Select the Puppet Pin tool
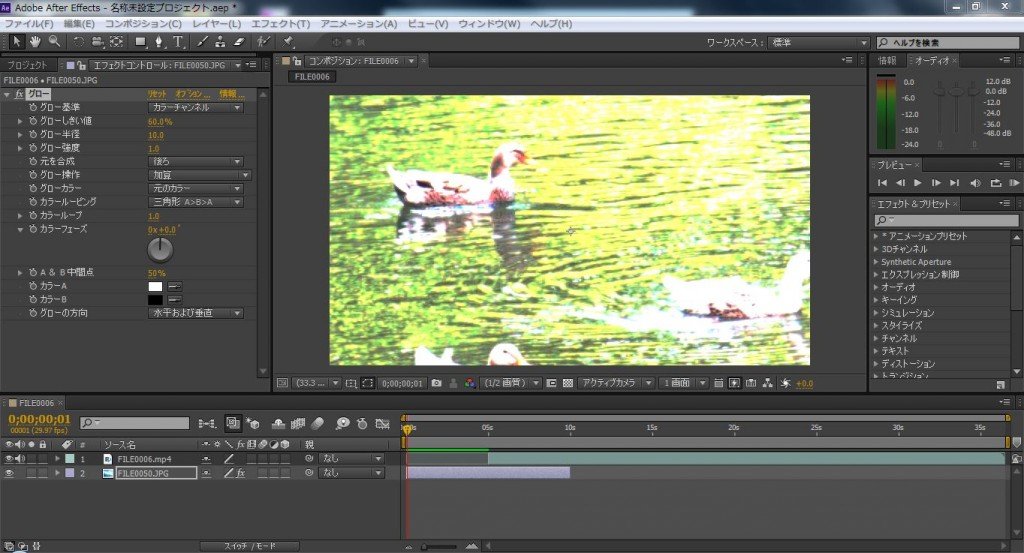1024x553 pixels. tap(287, 42)
